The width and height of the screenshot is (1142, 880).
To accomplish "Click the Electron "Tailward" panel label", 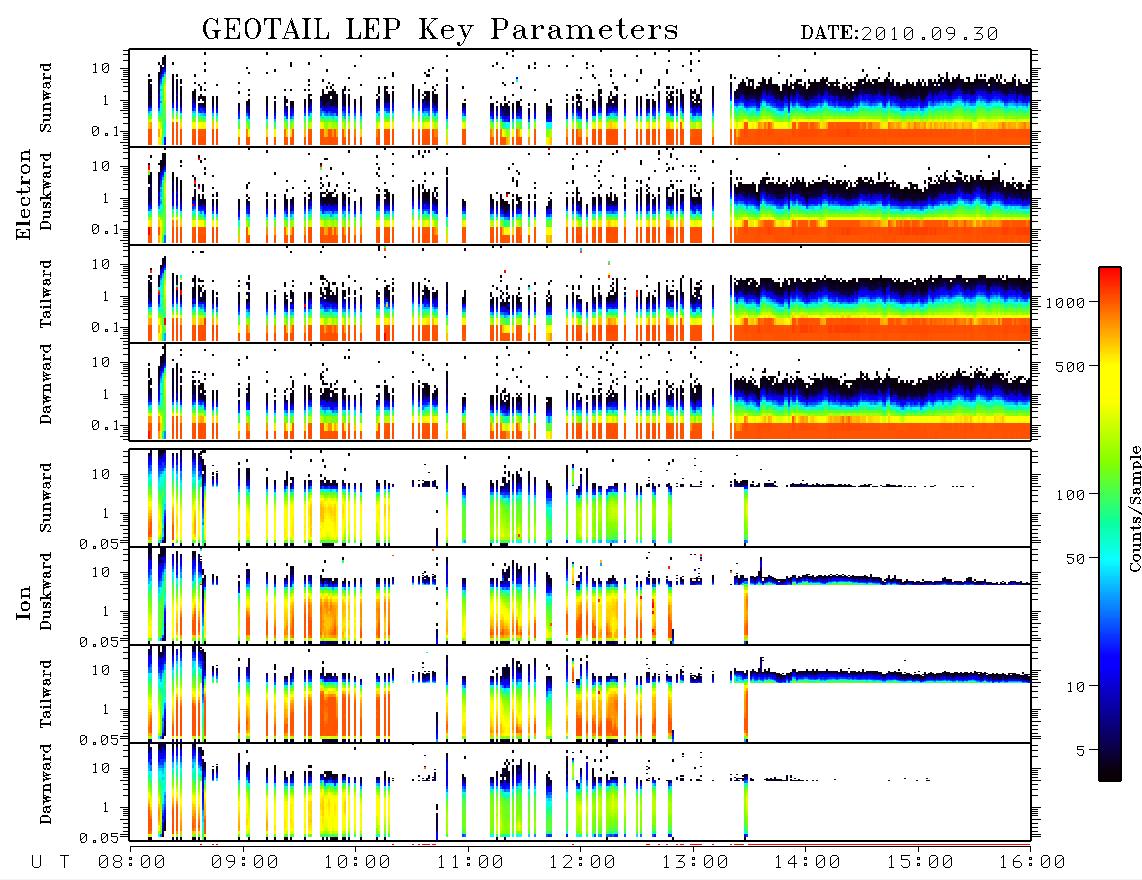I will coord(46,293).
